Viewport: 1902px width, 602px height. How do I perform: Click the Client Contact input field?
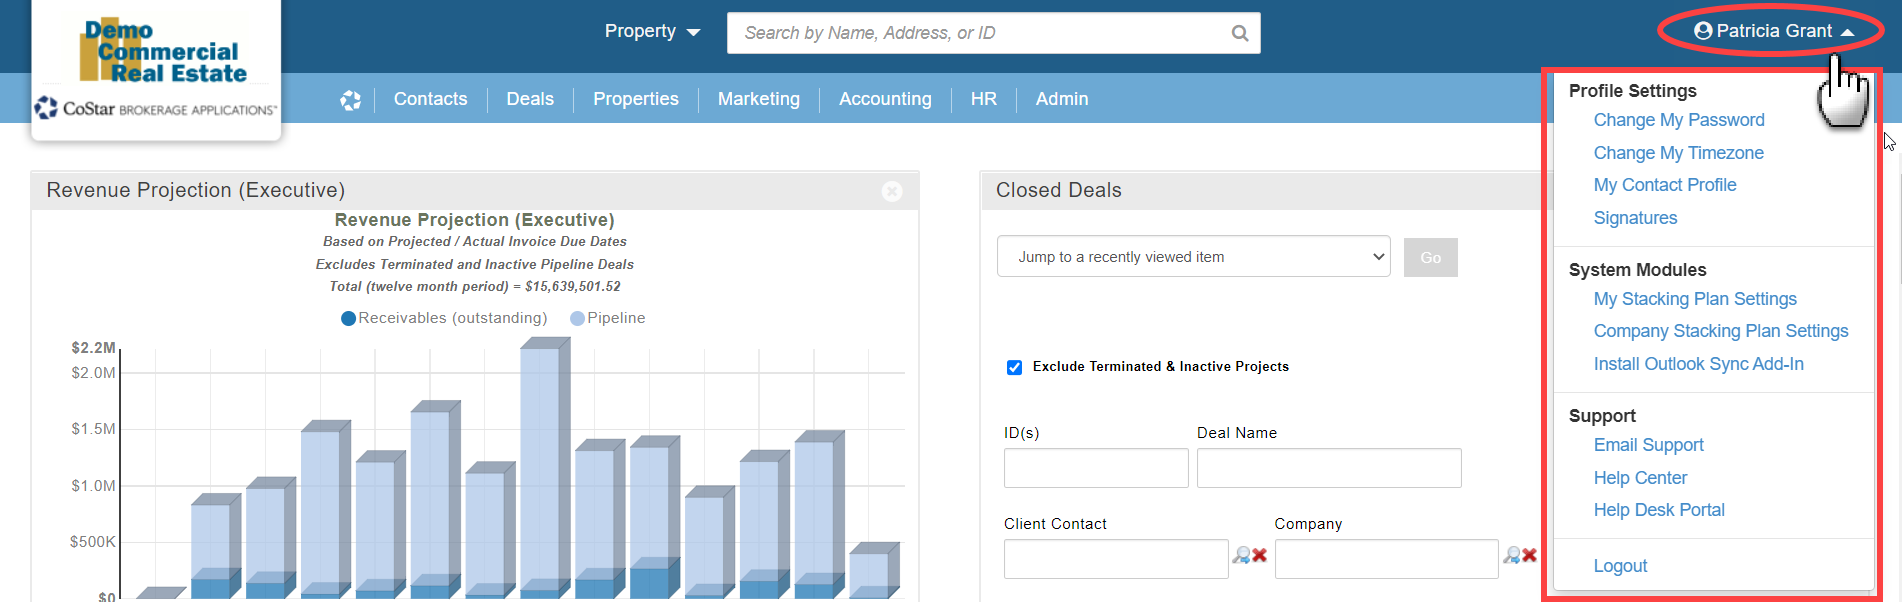pyautogui.click(x=1116, y=559)
